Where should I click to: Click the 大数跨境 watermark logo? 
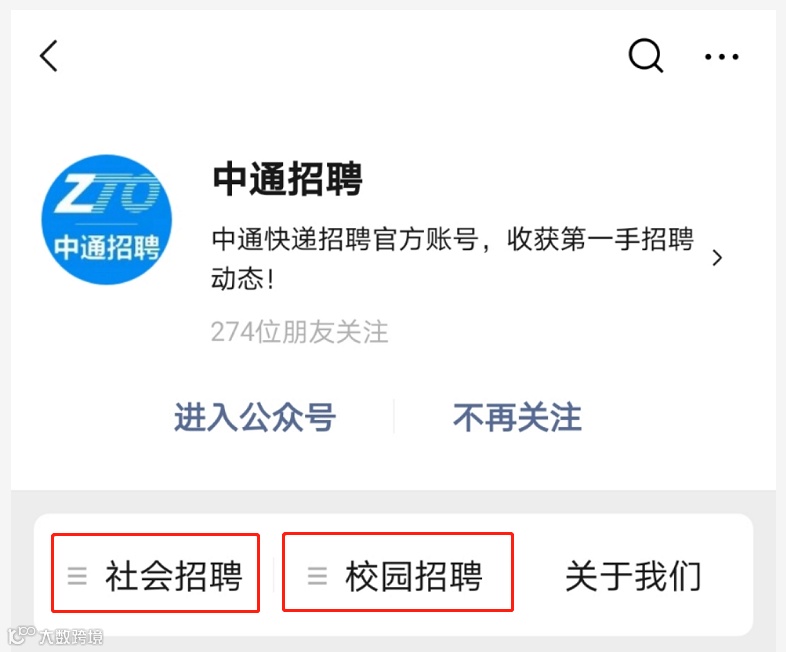(x=22, y=635)
